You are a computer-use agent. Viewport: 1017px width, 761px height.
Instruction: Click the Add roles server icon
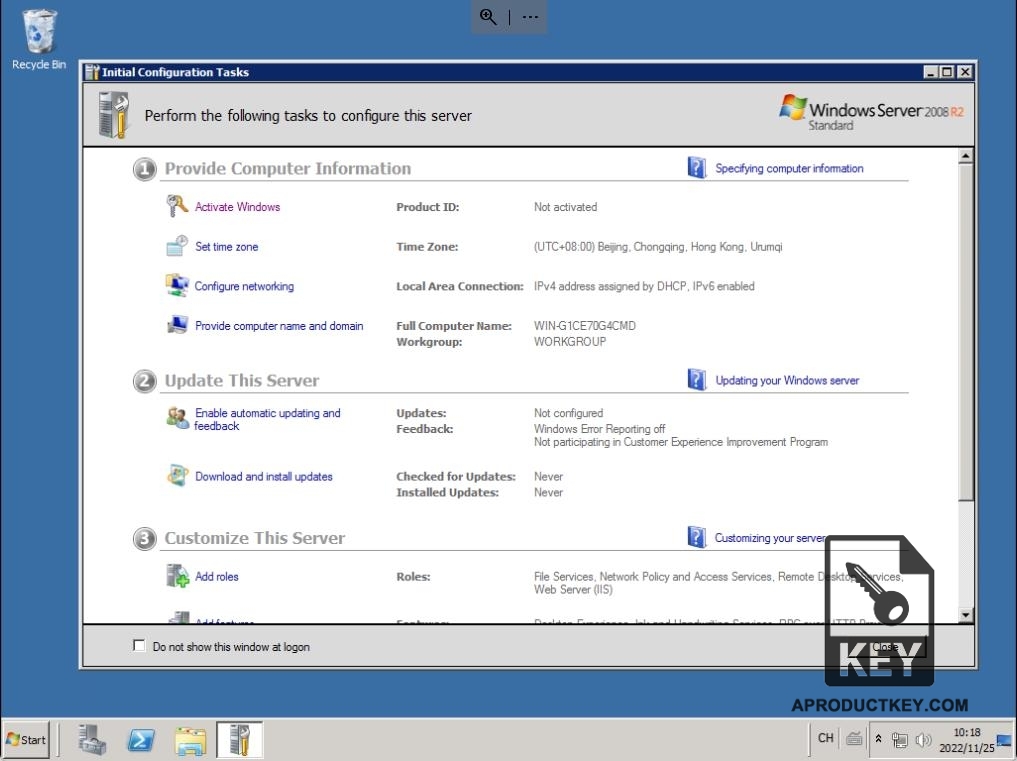(x=177, y=575)
